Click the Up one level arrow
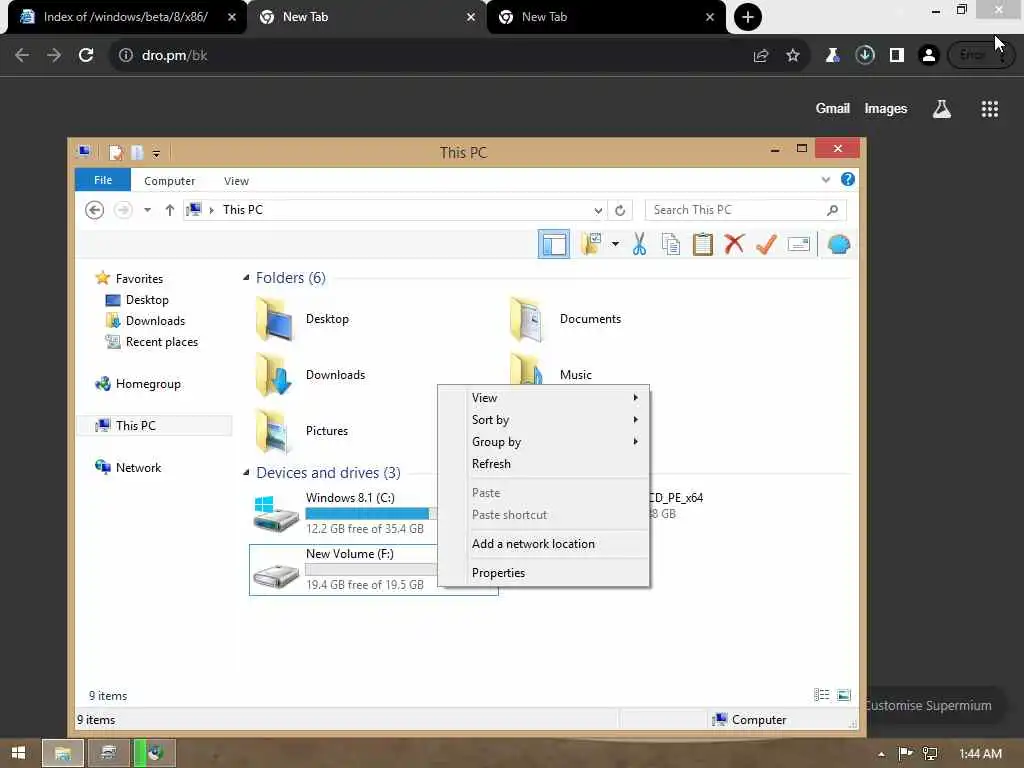Image resolution: width=1024 pixels, height=768 pixels. [170, 210]
